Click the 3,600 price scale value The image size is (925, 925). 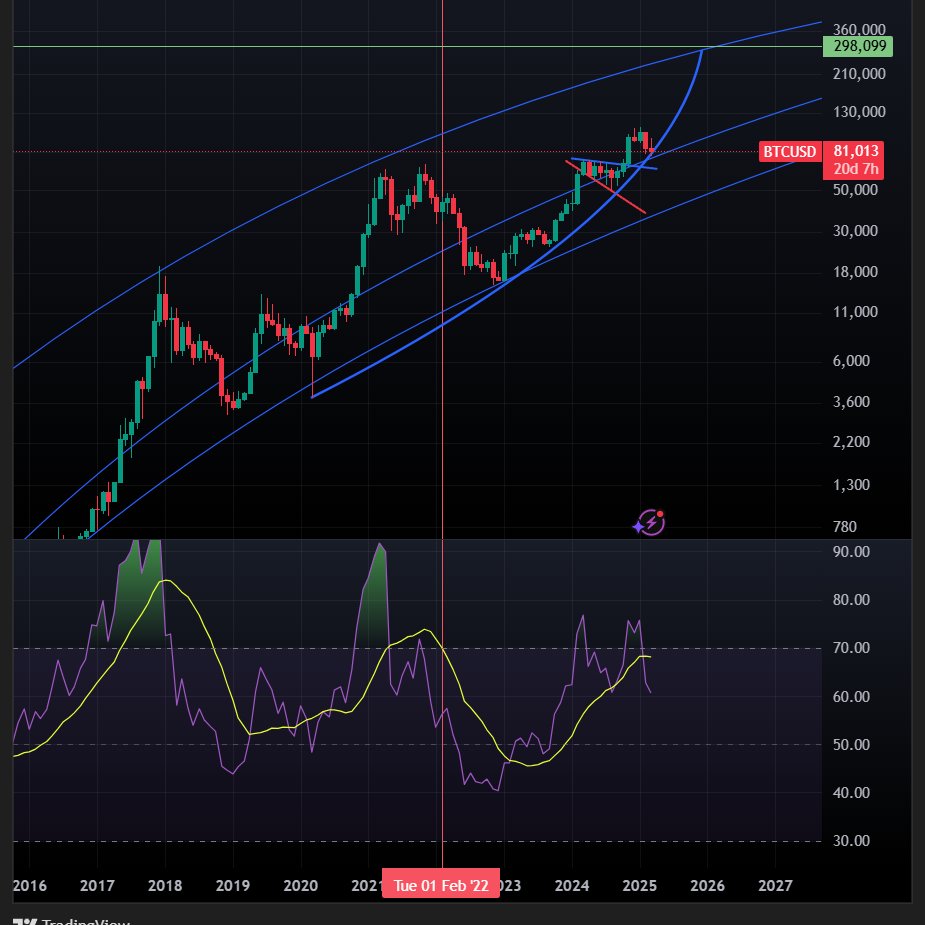click(x=851, y=402)
